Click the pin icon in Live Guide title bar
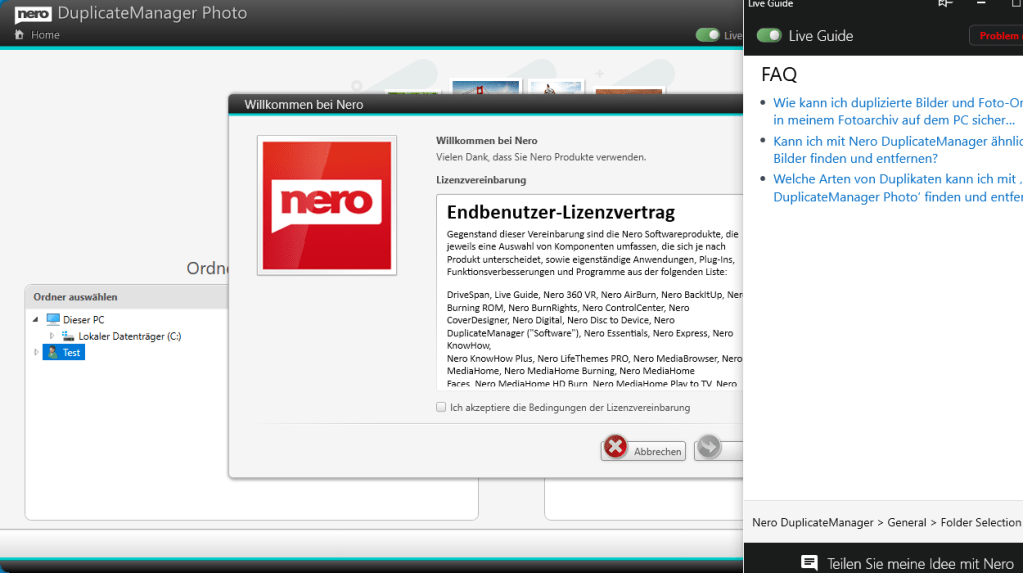Viewport: 1023px width, 573px height. 945,3
